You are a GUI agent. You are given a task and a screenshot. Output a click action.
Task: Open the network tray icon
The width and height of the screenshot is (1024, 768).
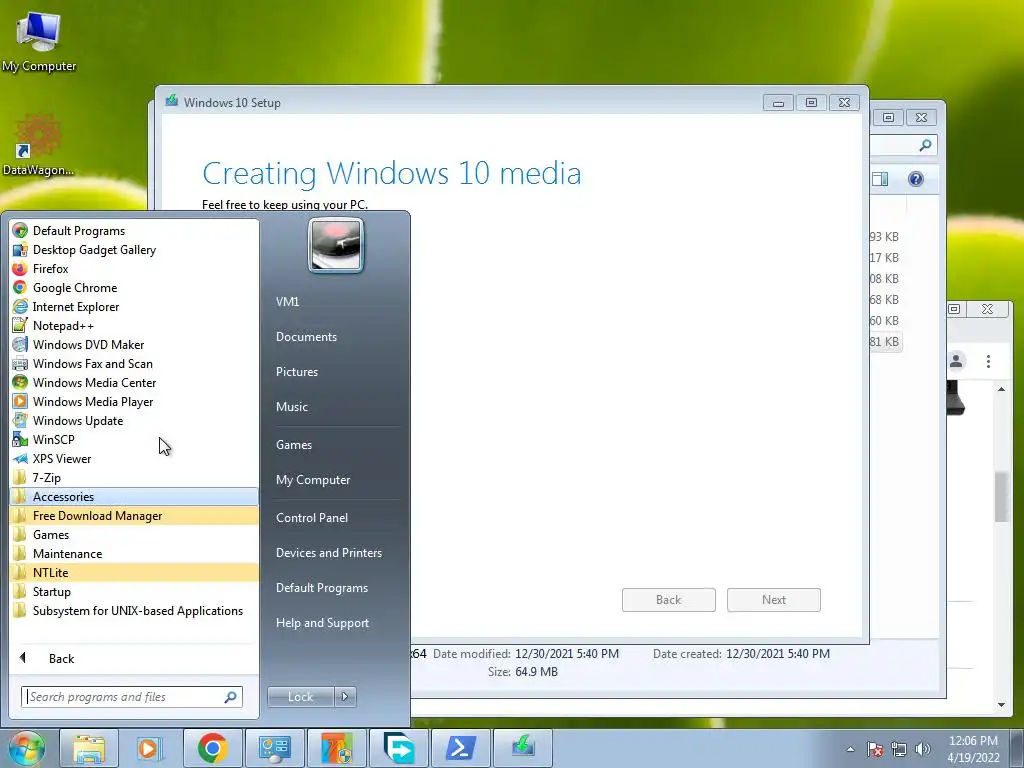899,749
